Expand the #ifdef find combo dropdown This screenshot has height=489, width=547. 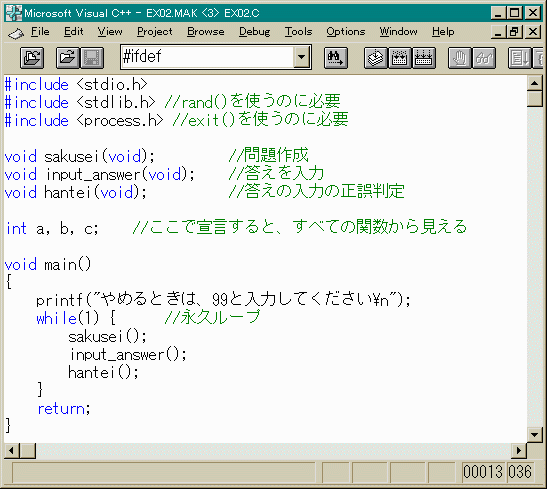click(x=302, y=57)
